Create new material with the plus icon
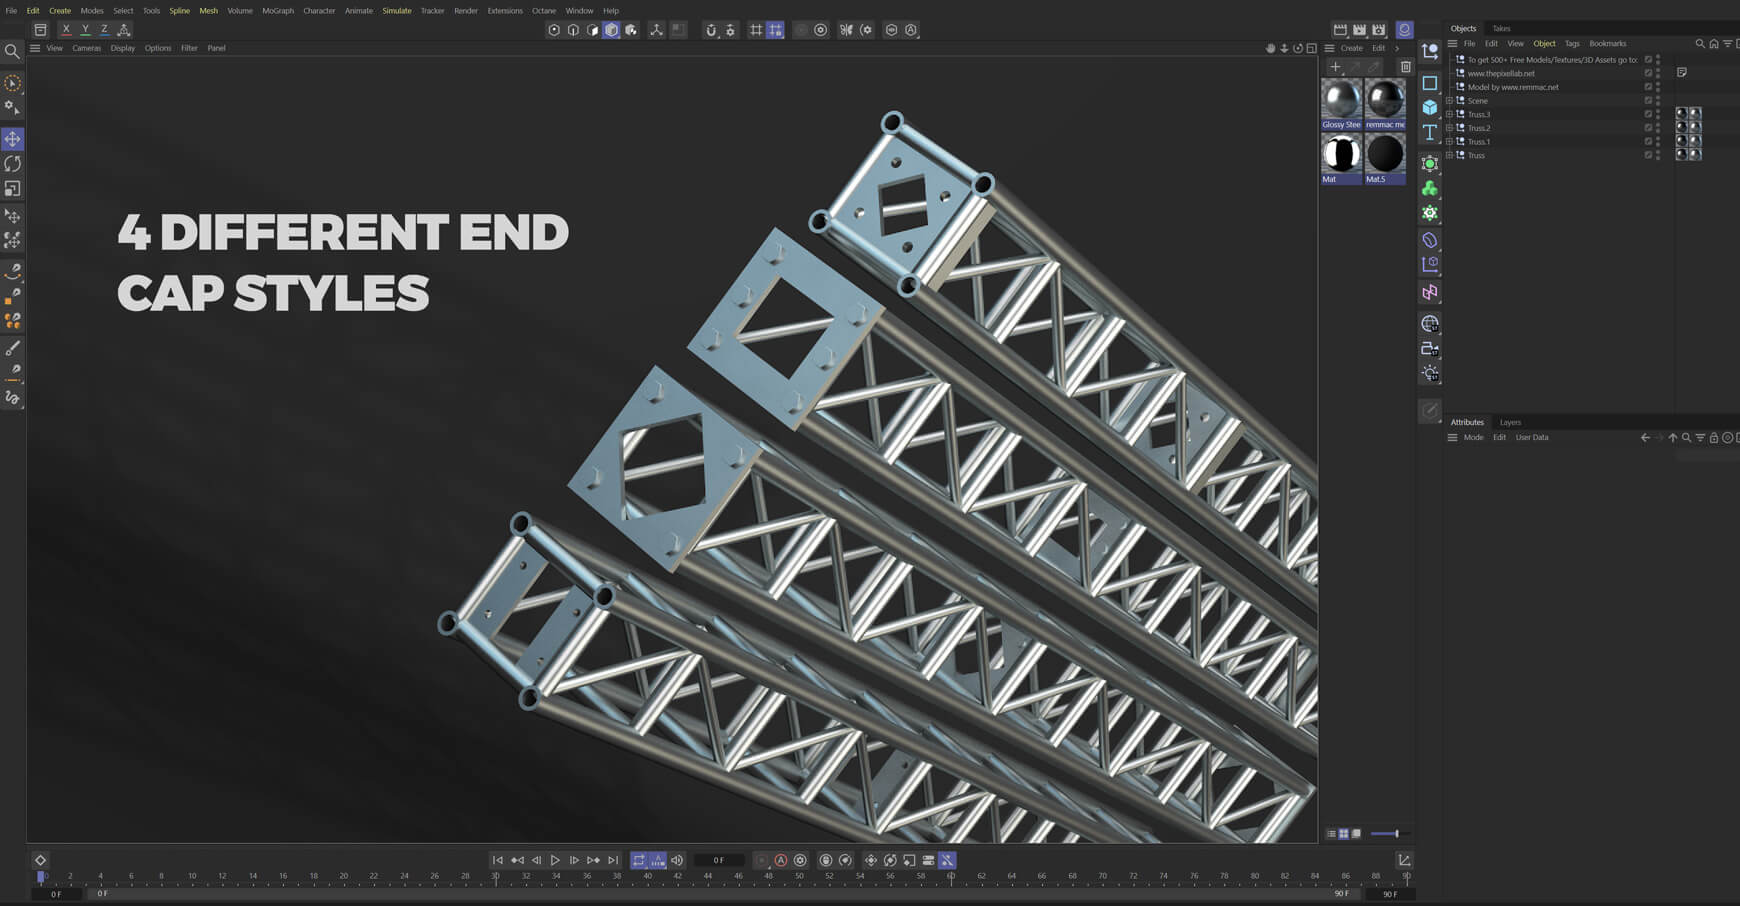The height and width of the screenshot is (906, 1740). pos(1335,67)
